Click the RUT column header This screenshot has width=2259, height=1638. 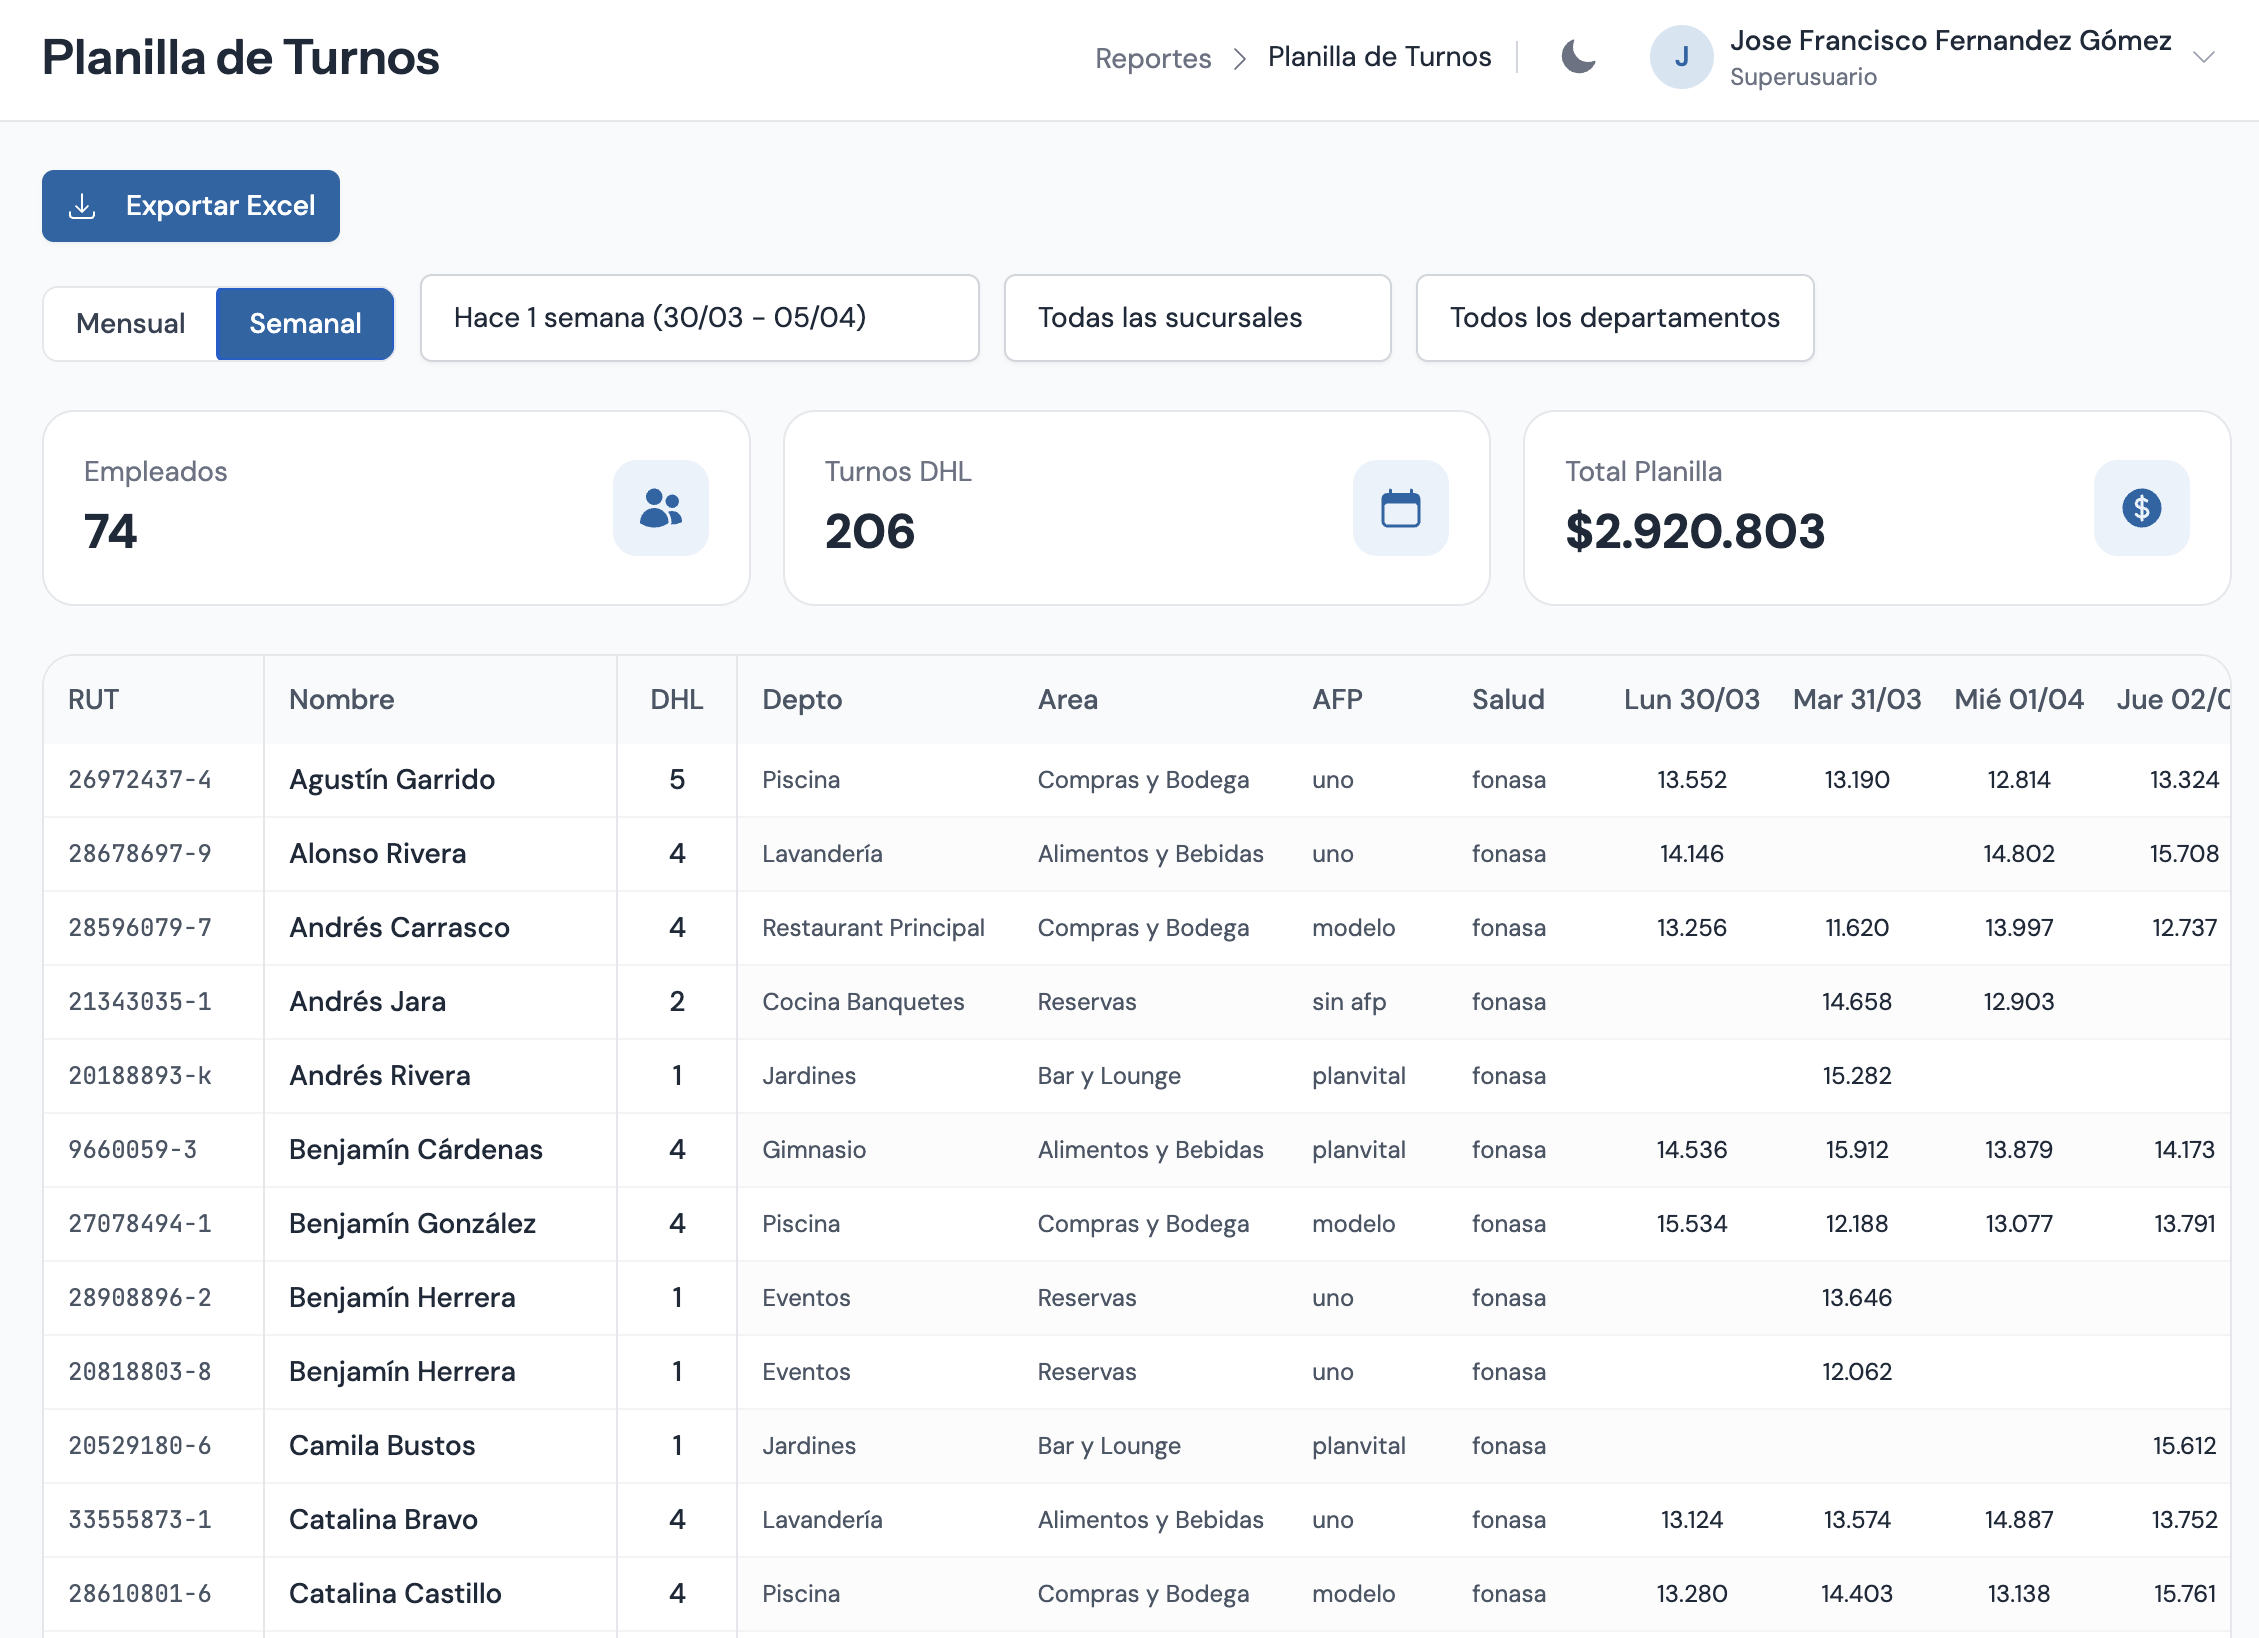pyautogui.click(x=93, y=700)
